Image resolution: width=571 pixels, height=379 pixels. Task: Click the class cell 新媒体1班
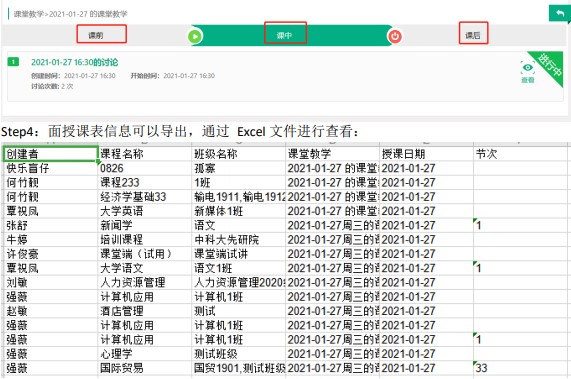(x=239, y=211)
